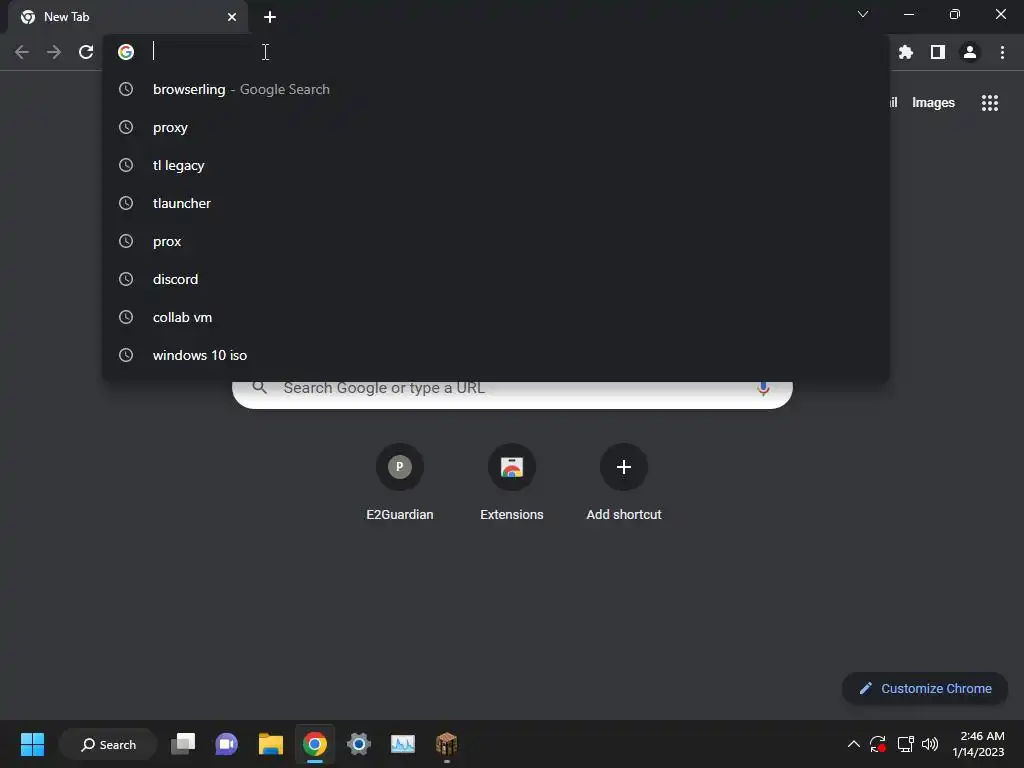Viewport: 1024px width, 768px height.
Task: Click the Google logo in the address bar
Action: pos(126,52)
